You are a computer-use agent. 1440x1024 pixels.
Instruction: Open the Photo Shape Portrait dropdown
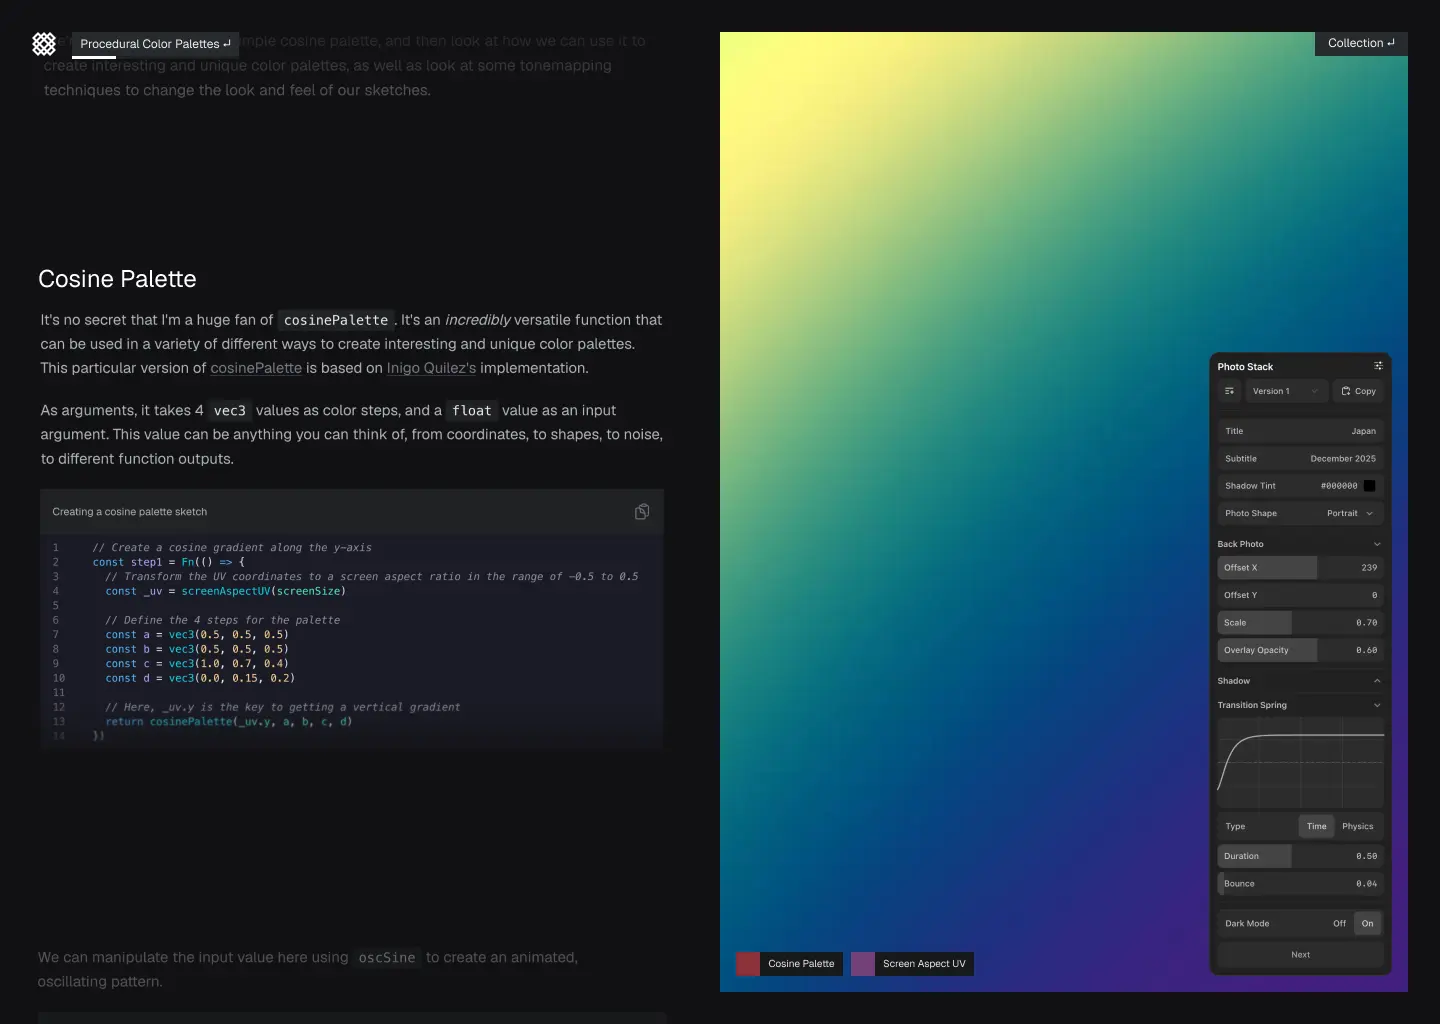1349,513
